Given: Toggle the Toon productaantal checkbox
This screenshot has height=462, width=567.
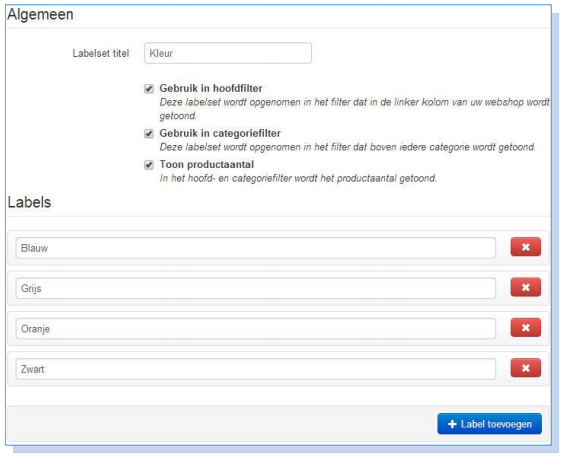Looking at the screenshot, I should click(x=149, y=165).
